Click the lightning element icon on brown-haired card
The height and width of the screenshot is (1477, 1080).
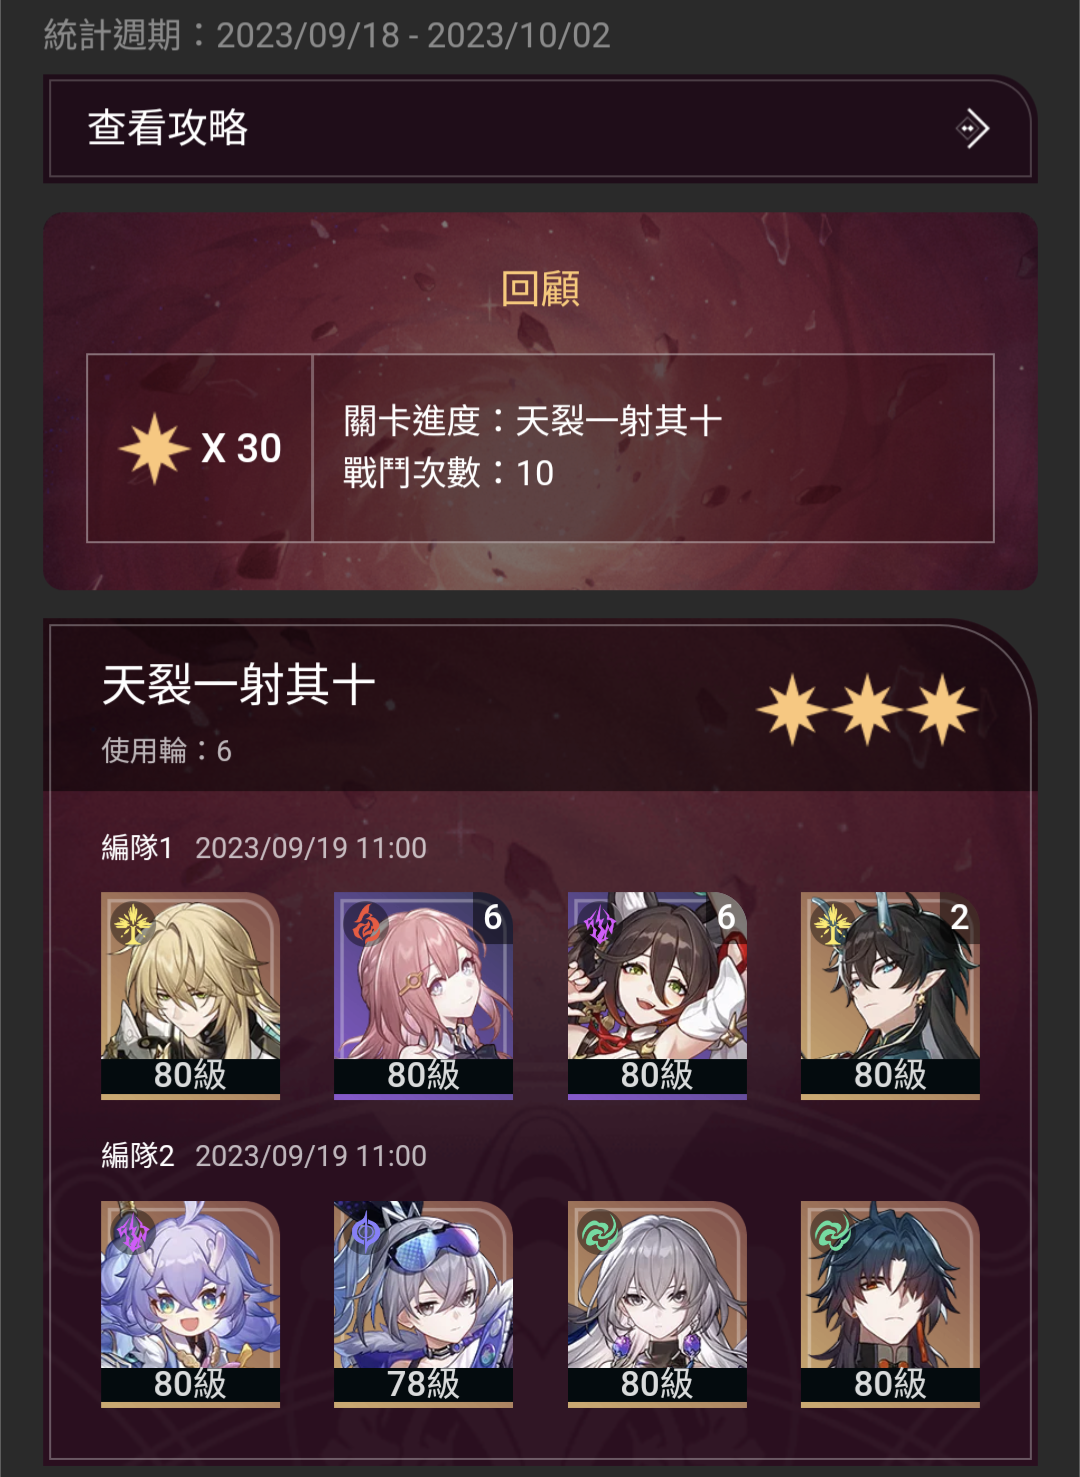click(x=599, y=924)
